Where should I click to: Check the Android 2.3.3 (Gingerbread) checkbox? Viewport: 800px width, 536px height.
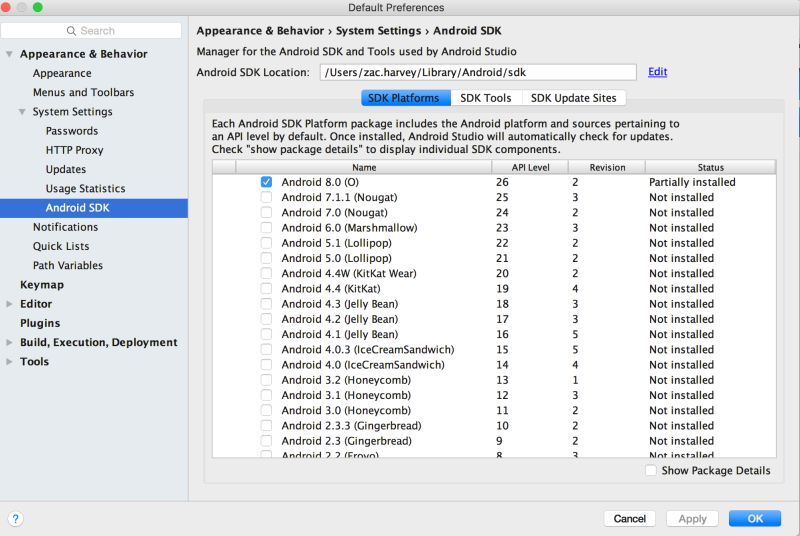click(266, 425)
